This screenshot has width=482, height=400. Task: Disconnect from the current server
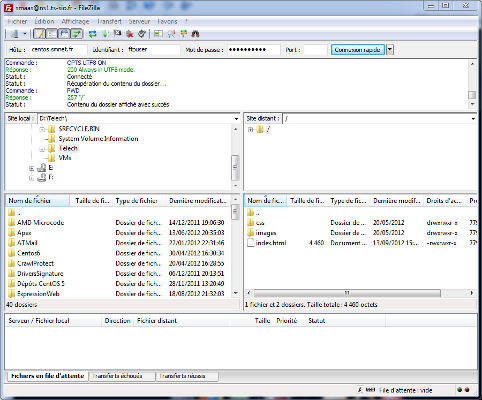[129, 34]
